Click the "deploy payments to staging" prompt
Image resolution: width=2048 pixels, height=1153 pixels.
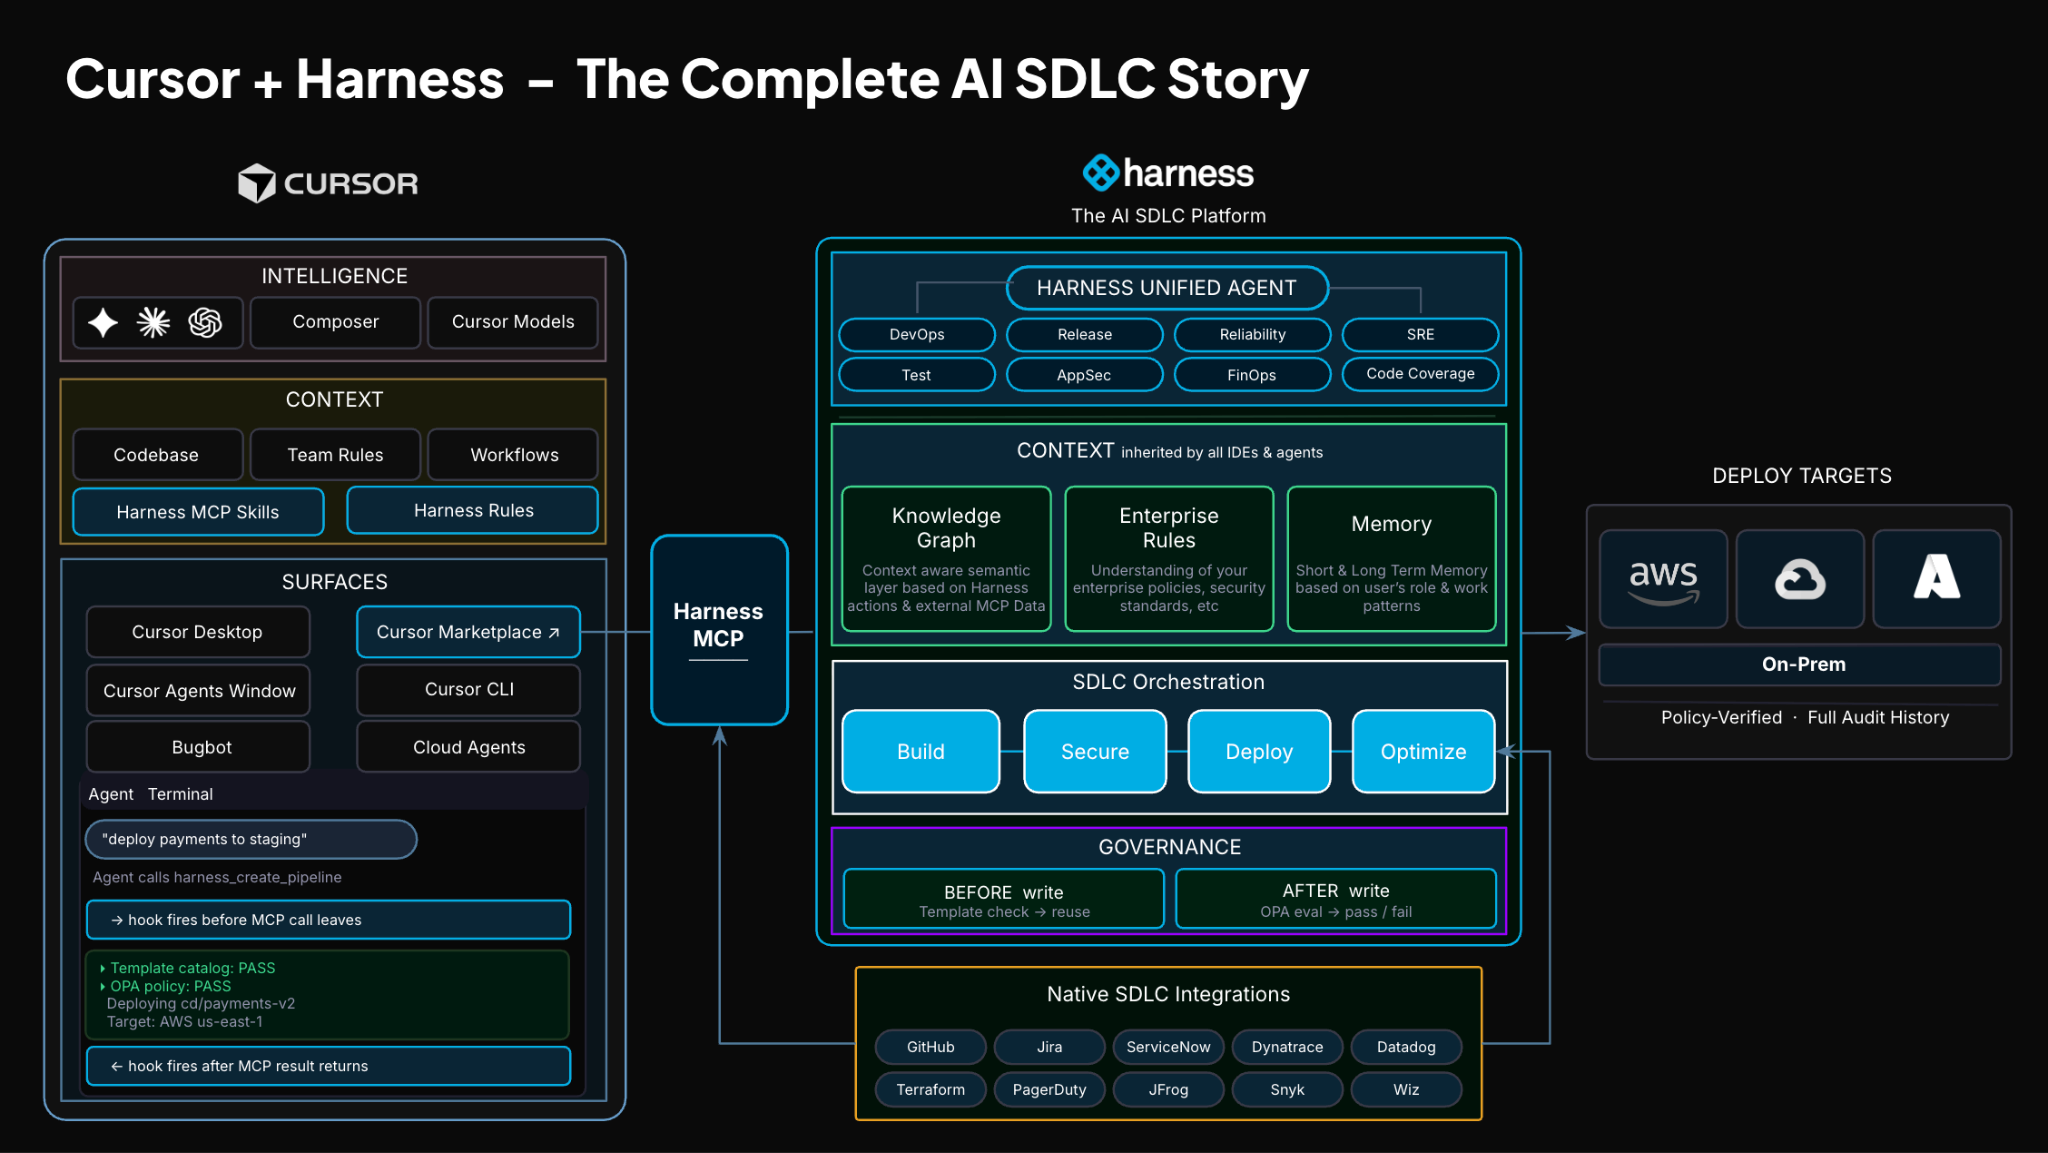pos(251,839)
